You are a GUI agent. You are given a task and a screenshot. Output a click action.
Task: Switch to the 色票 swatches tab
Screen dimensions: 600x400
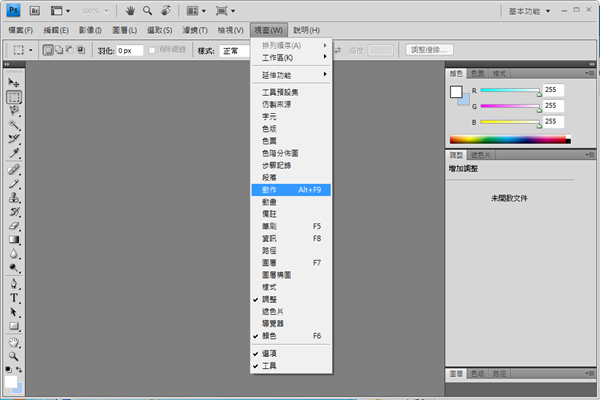[478, 74]
